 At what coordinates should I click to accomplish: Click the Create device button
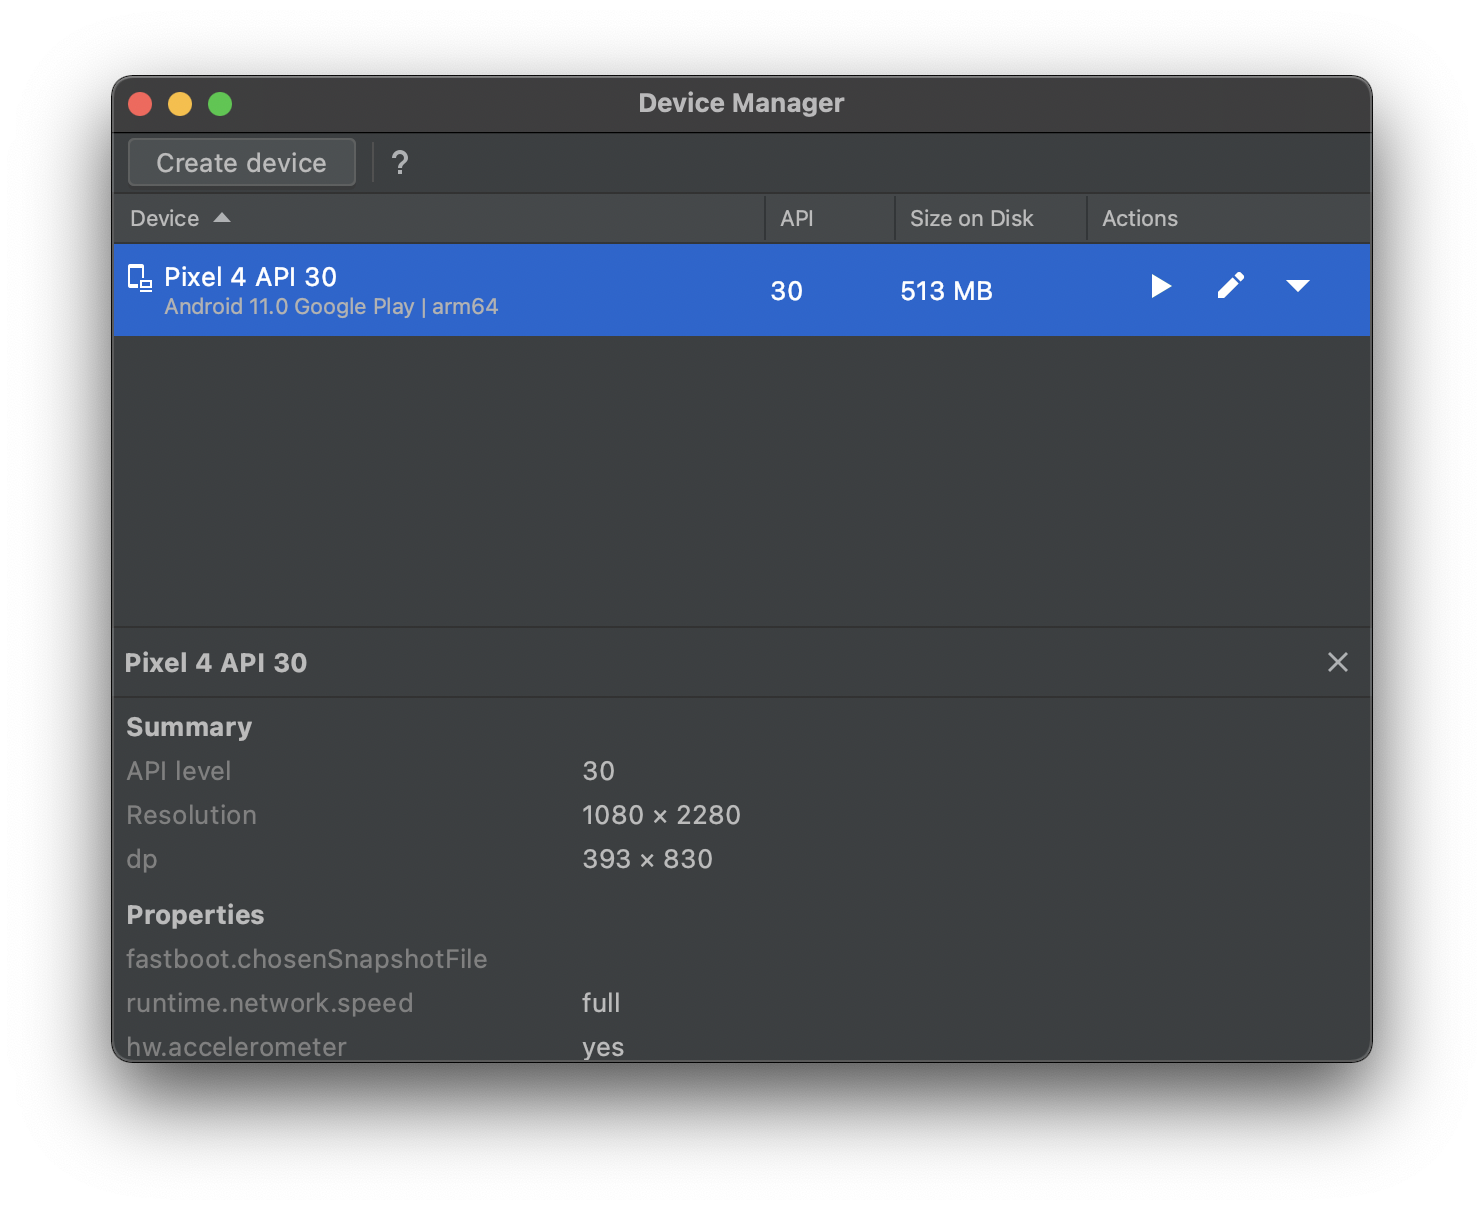click(242, 162)
